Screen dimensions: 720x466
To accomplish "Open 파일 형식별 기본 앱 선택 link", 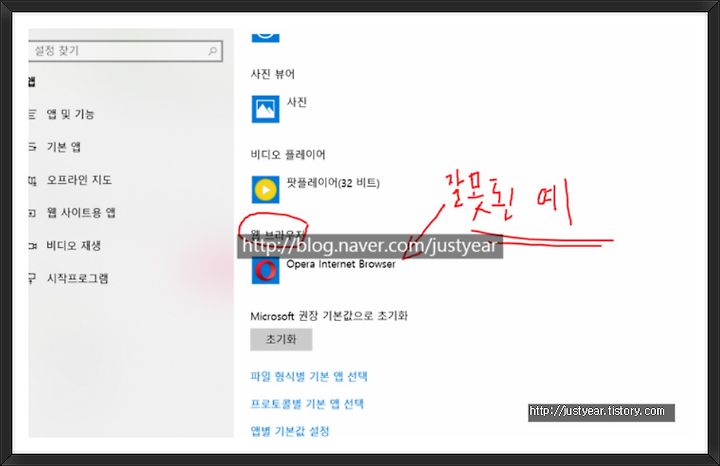I will tap(309, 376).
